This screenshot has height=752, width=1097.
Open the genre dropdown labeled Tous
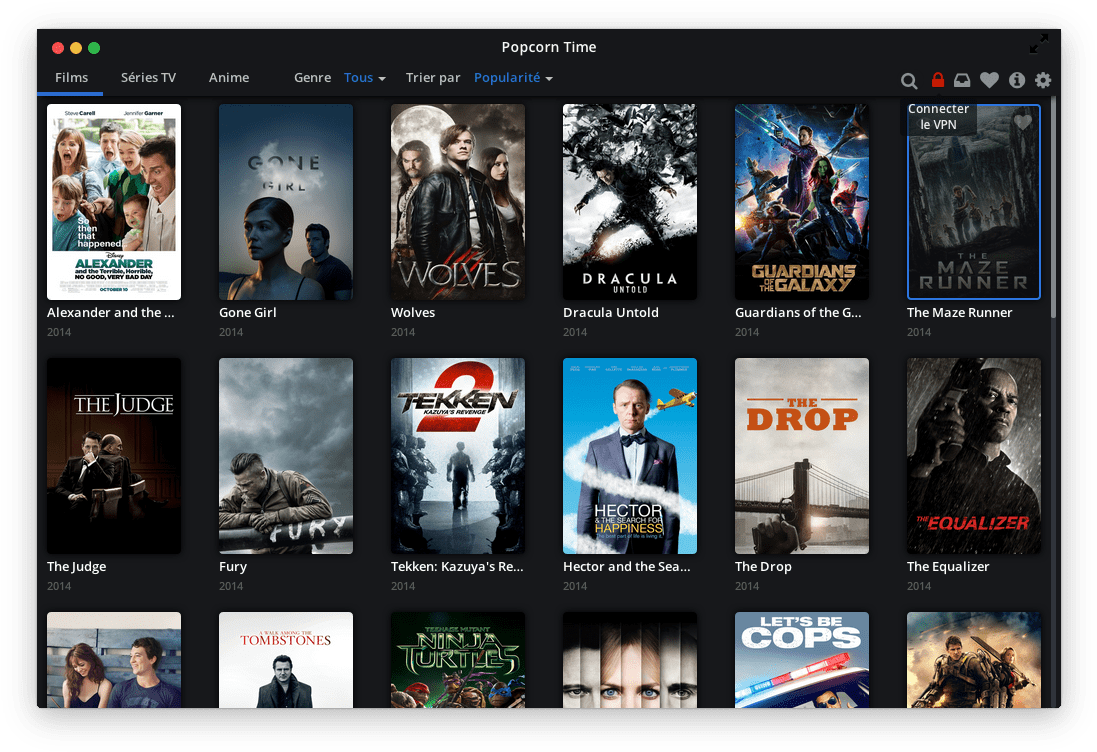[364, 77]
